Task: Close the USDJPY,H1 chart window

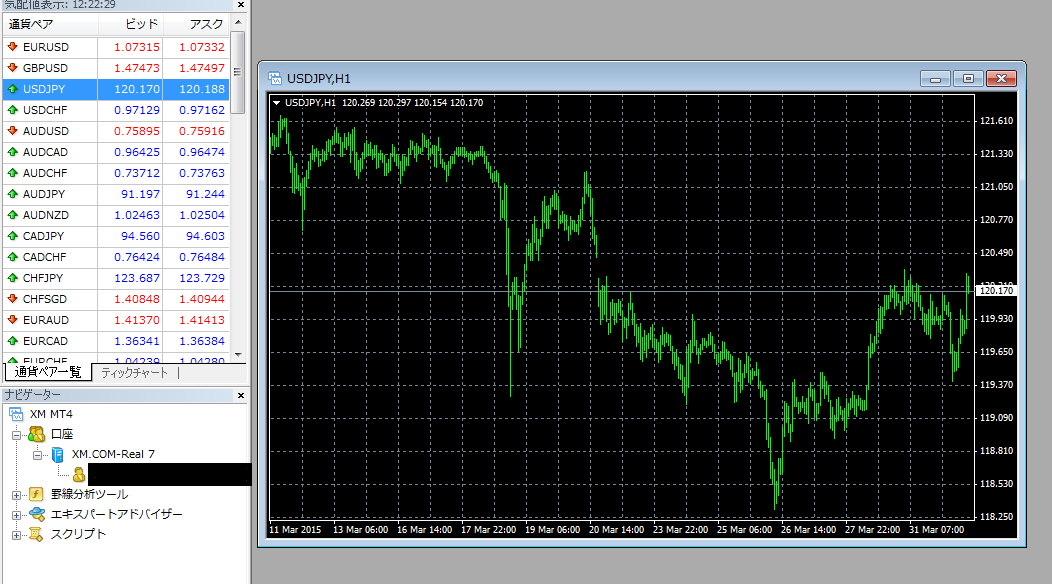Action: pos(1001,79)
